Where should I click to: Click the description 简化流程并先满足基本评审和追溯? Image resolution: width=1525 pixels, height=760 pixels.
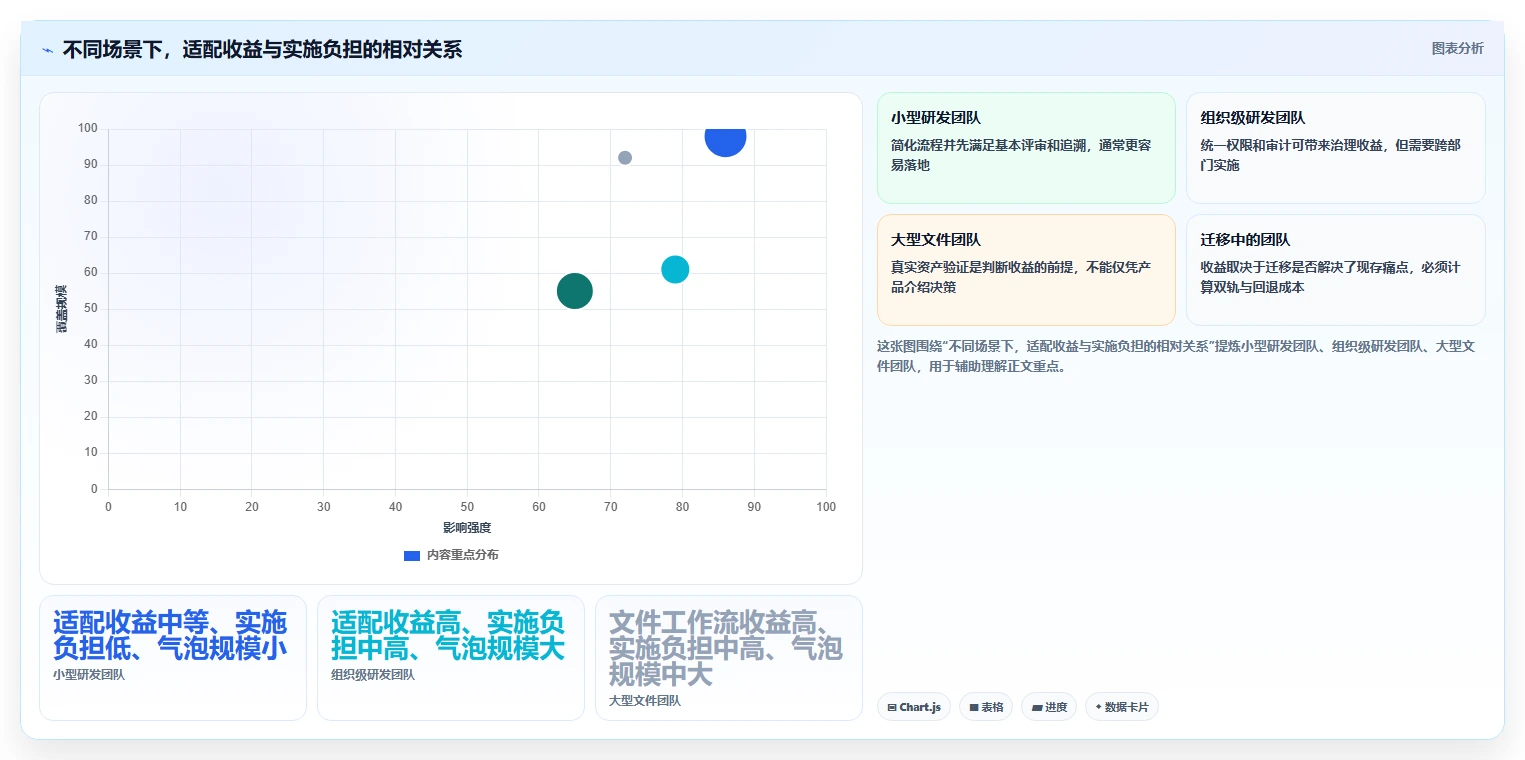1021,155
